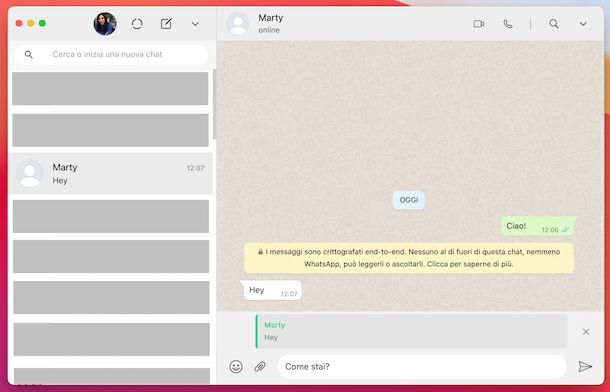
Task: Click the message field containing 'Come stai?'
Action: pos(422,367)
